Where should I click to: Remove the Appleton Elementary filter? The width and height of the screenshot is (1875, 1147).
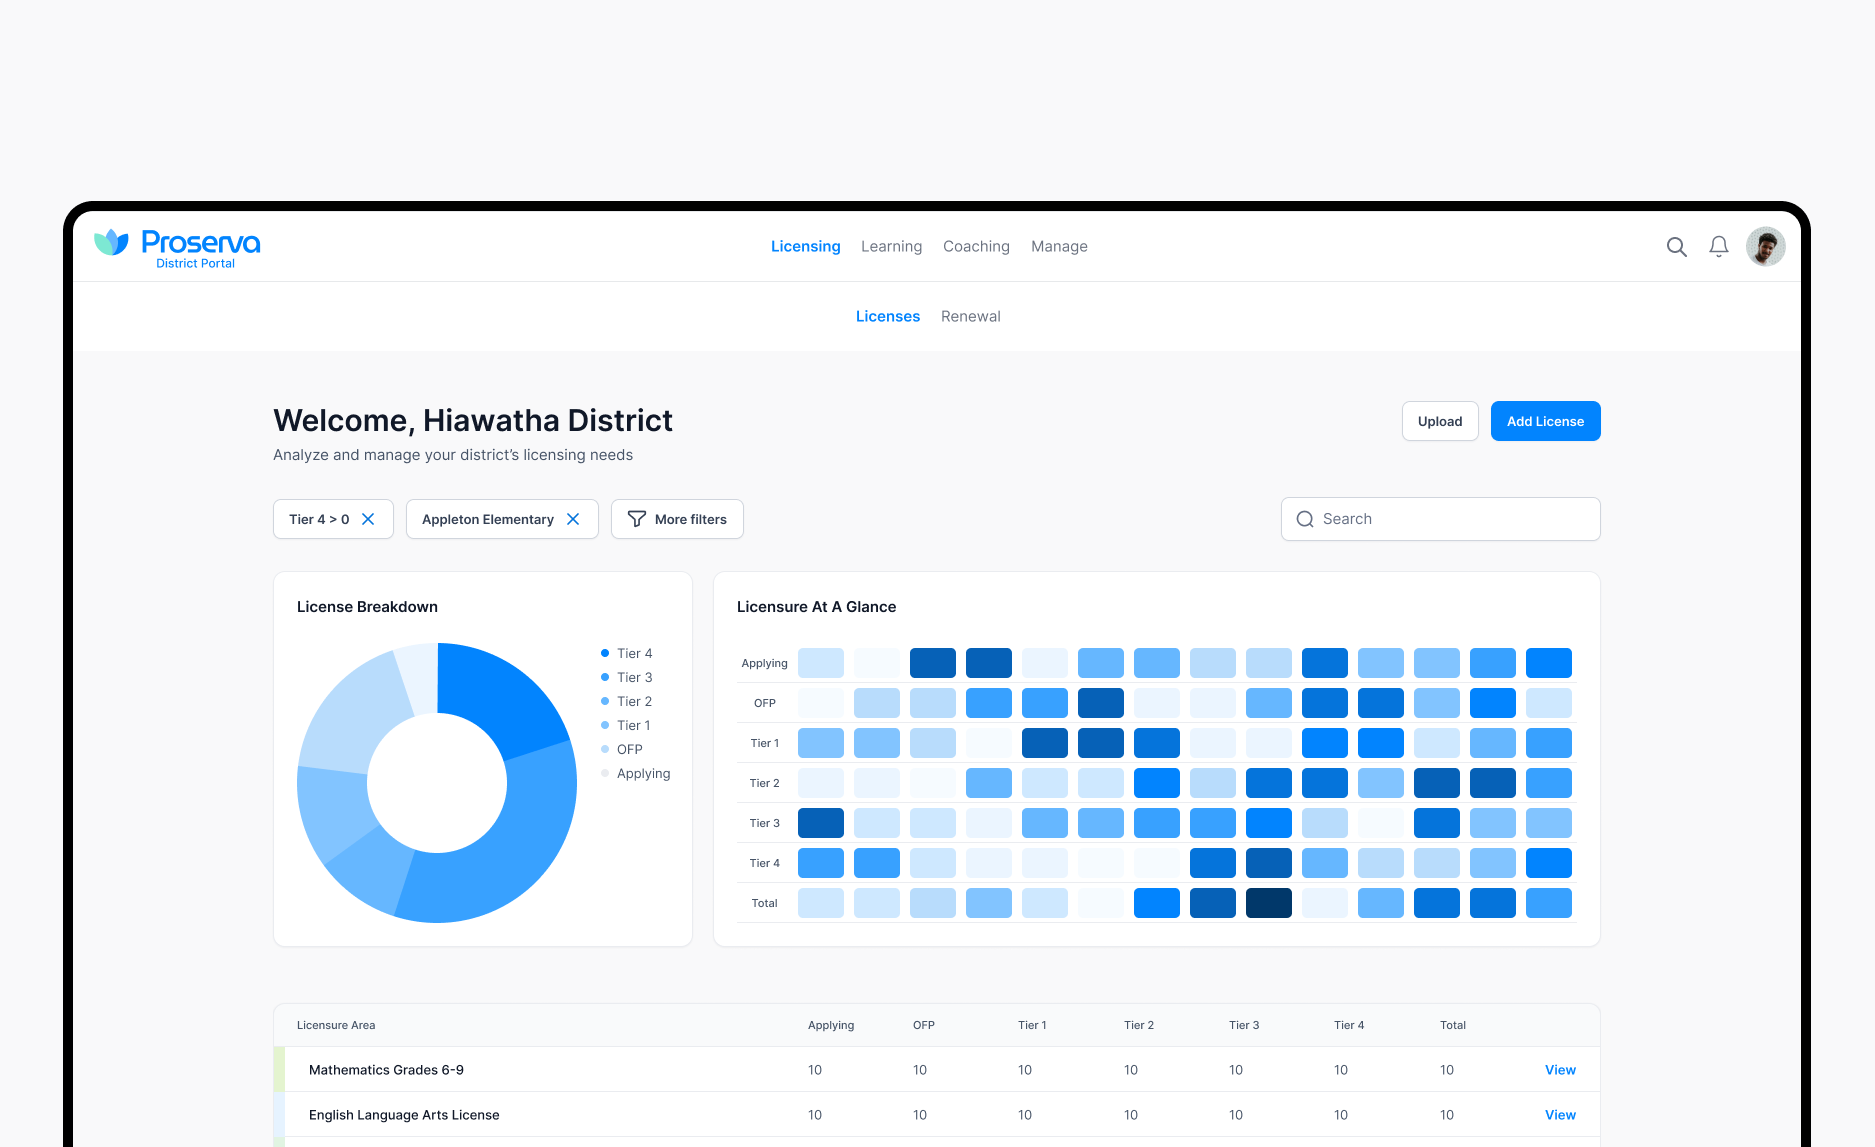pos(573,519)
